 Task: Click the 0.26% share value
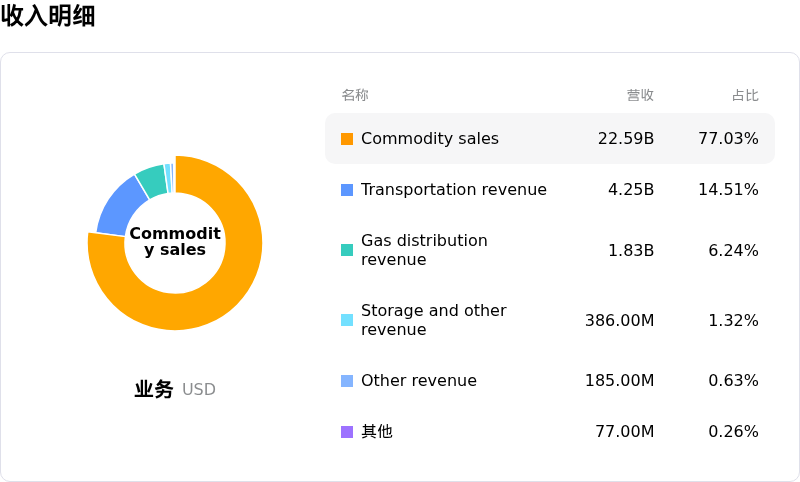(x=733, y=432)
